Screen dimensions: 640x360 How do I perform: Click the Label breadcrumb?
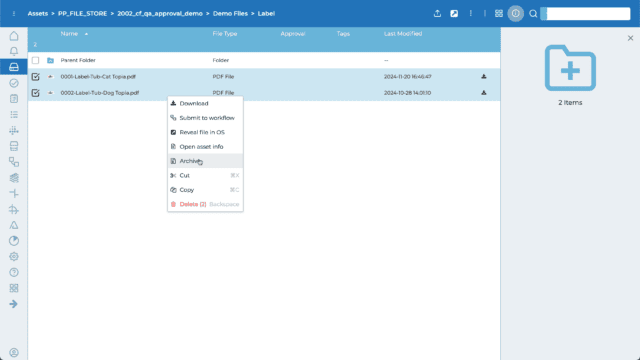coord(266,13)
